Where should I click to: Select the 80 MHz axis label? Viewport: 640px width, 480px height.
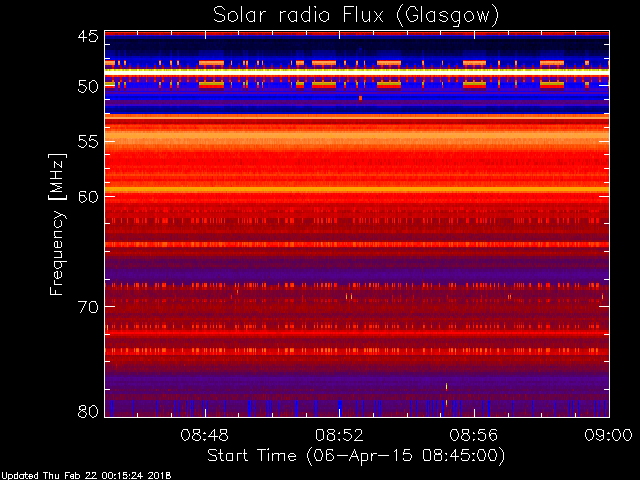[88, 411]
